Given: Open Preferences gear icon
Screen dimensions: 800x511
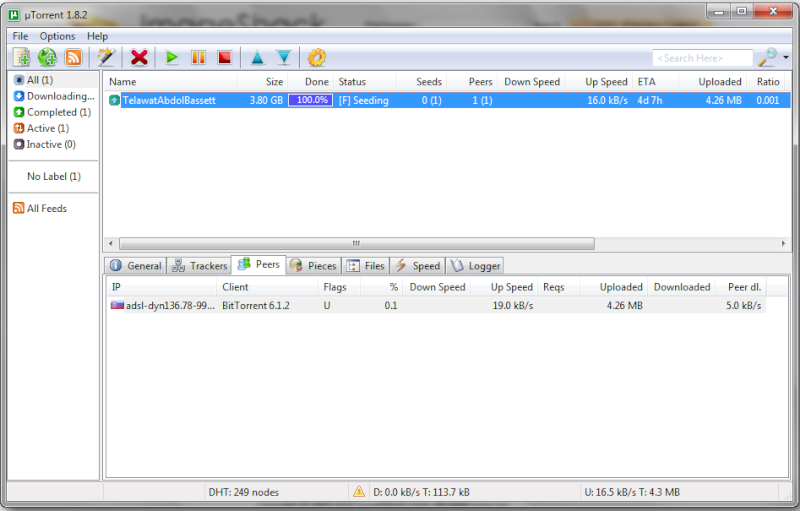Looking at the screenshot, I should point(316,58).
